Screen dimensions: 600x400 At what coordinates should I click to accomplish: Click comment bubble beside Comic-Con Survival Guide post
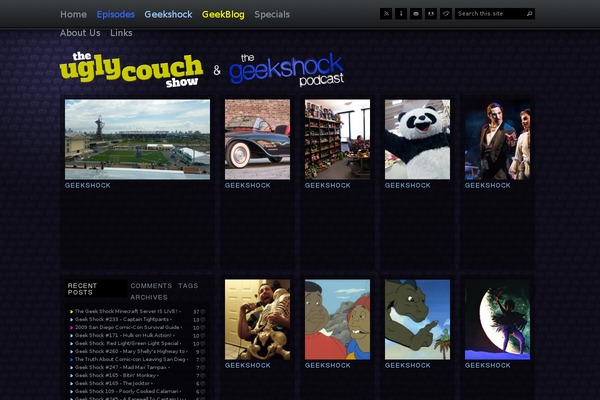click(203, 328)
